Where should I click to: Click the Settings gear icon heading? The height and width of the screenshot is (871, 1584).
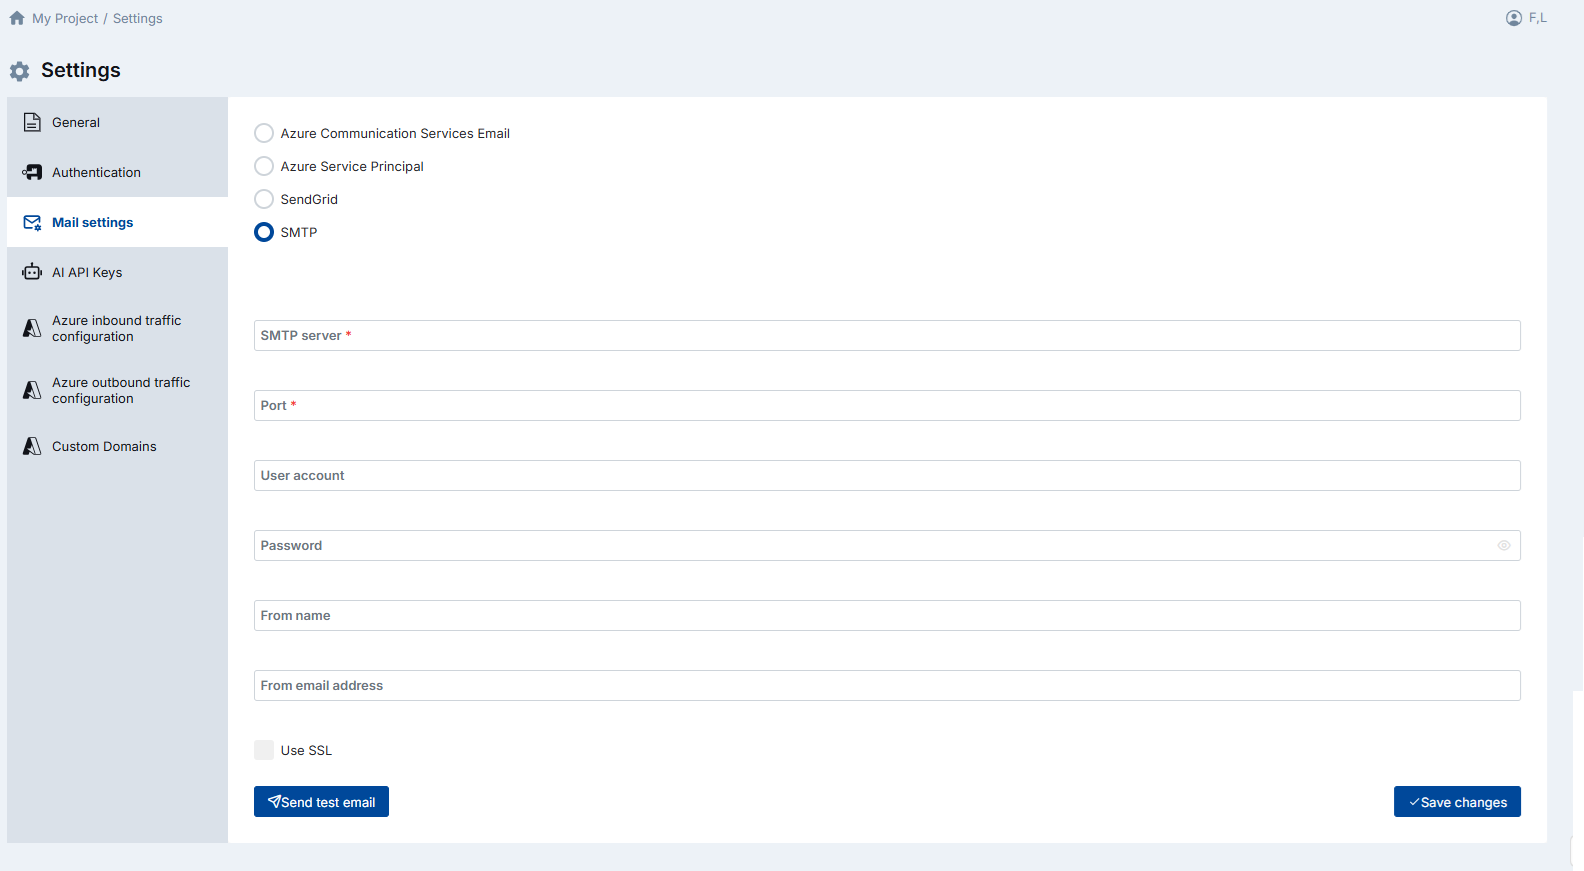(19, 71)
